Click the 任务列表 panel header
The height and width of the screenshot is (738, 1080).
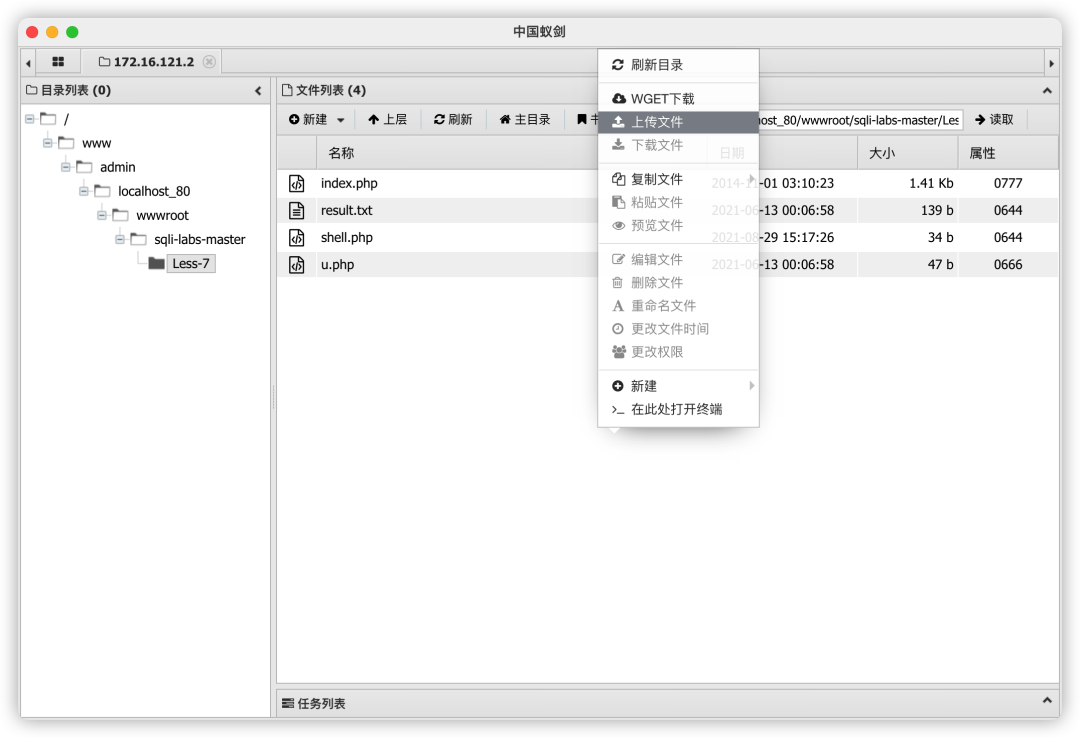click(x=667, y=704)
